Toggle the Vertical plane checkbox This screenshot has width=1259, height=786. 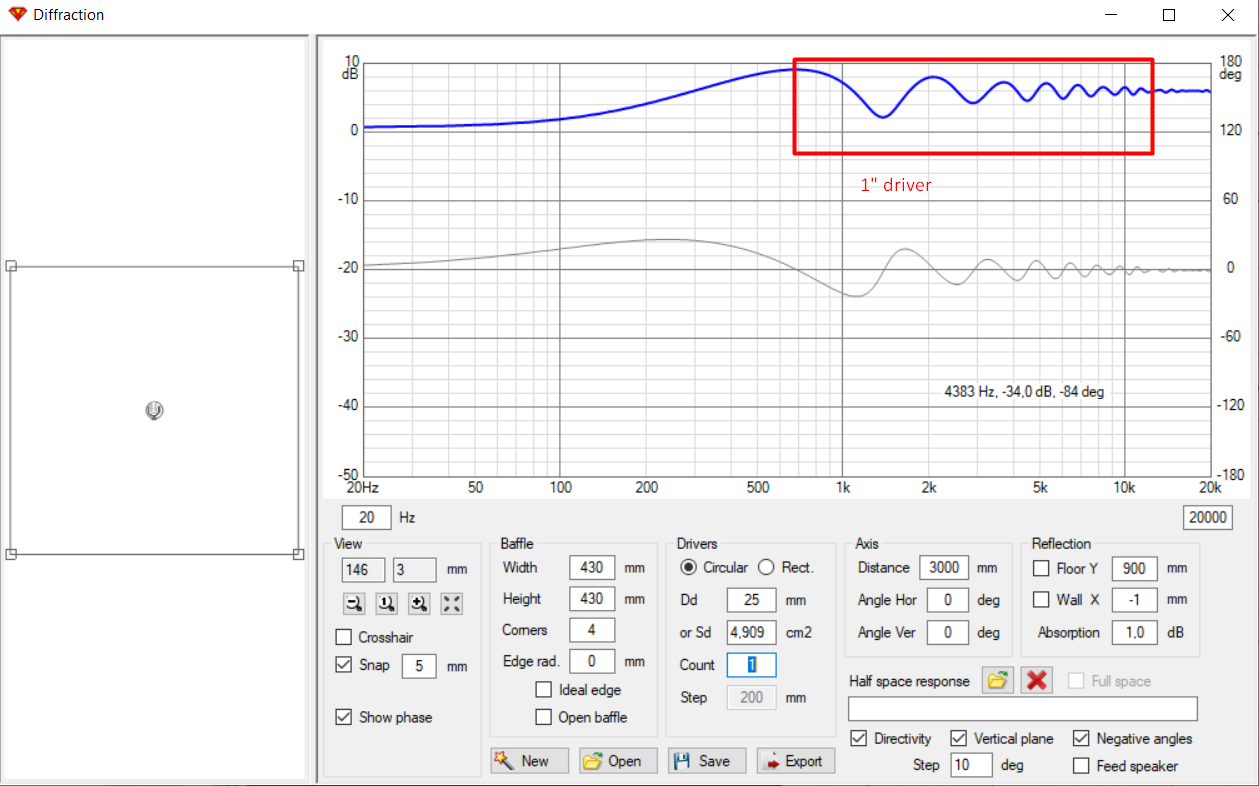tap(958, 738)
